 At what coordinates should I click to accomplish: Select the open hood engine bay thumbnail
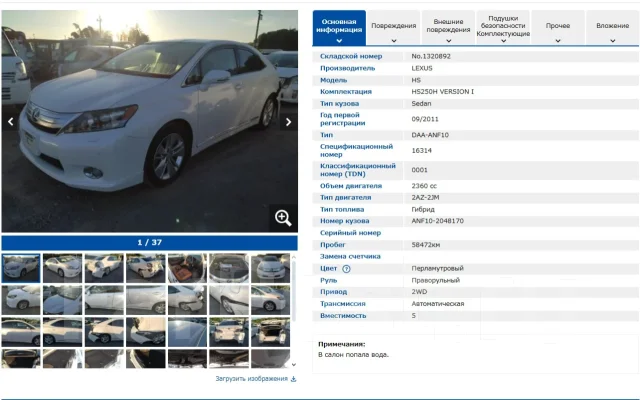click(229, 268)
